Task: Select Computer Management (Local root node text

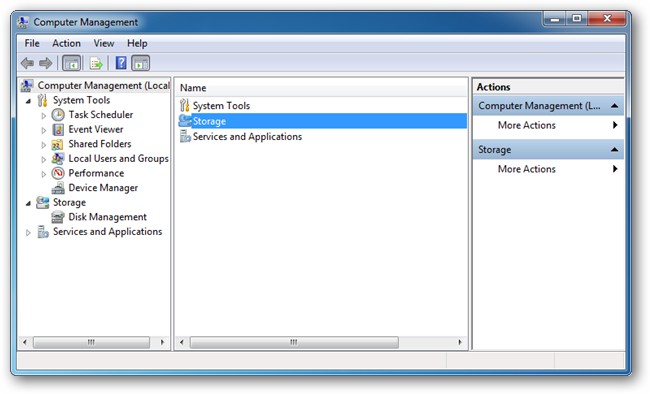Action: (x=104, y=85)
